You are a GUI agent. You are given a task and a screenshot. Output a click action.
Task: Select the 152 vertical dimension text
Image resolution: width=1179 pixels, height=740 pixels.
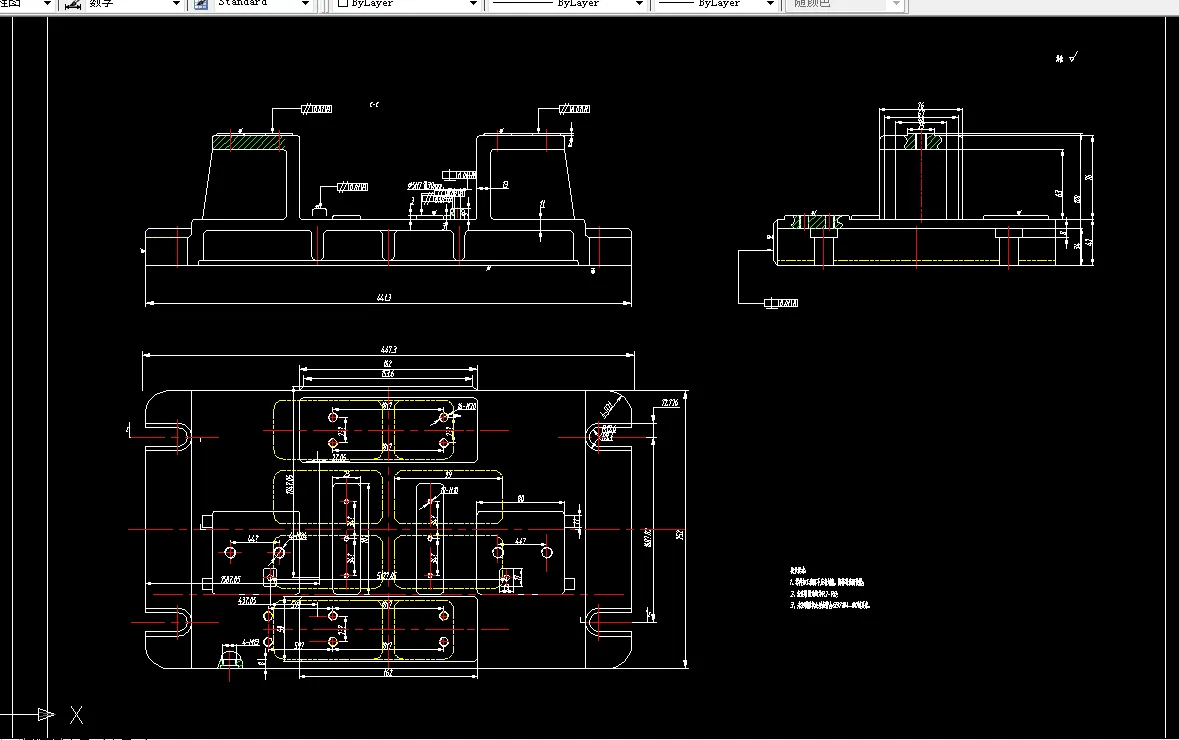point(680,535)
